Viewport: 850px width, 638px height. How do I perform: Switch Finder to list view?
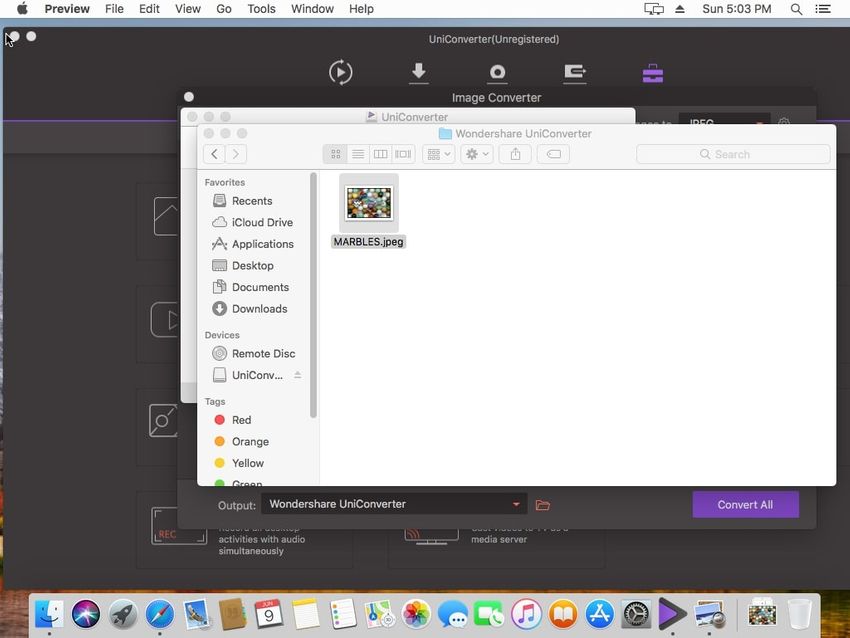(358, 154)
